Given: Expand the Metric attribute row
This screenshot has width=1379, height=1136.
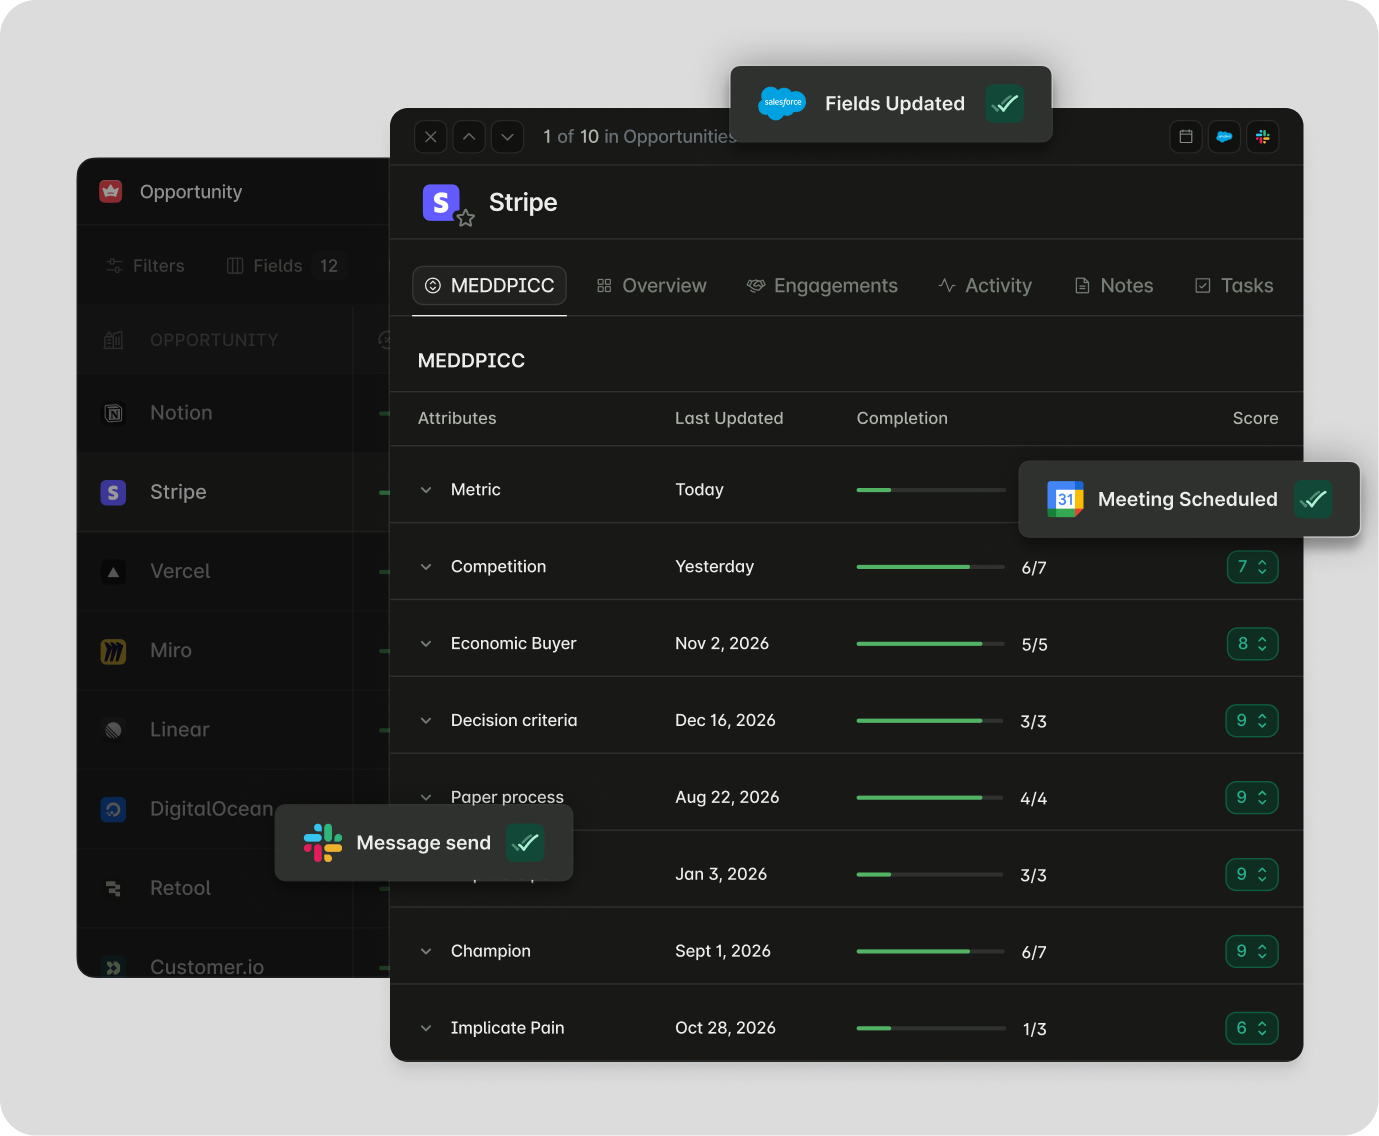Looking at the screenshot, I should click(x=426, y=490).
